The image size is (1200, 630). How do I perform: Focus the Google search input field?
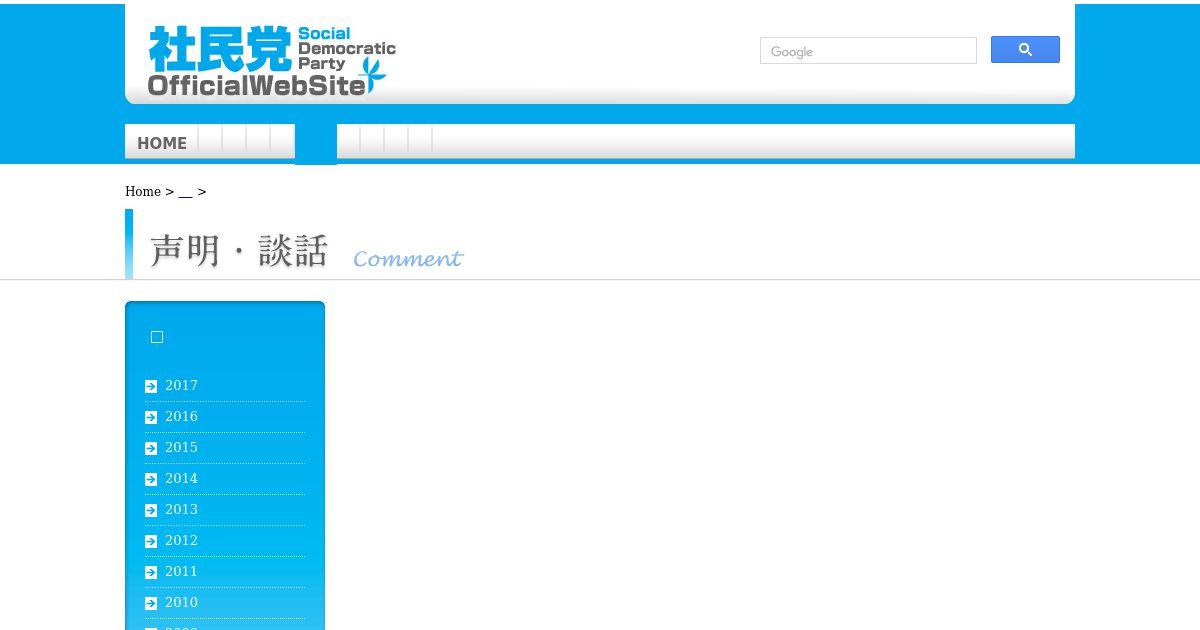[868, 51]
